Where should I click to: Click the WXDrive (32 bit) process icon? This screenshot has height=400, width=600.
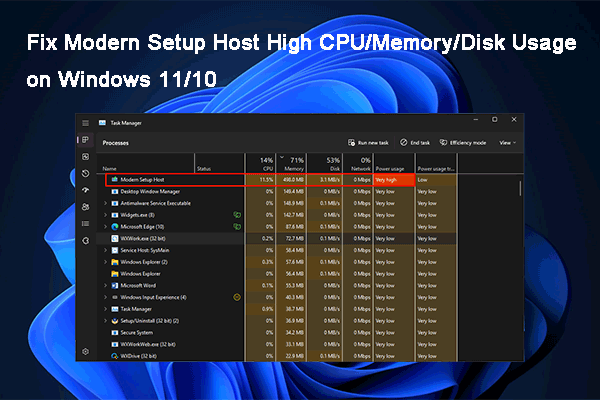coord(114,356)
